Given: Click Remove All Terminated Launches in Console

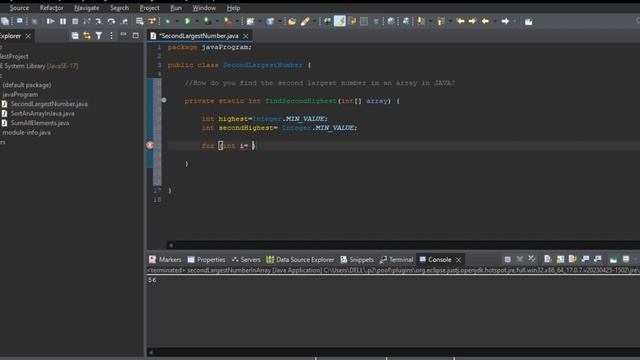Looking at the screenshot, I should [x=531, y=259].
